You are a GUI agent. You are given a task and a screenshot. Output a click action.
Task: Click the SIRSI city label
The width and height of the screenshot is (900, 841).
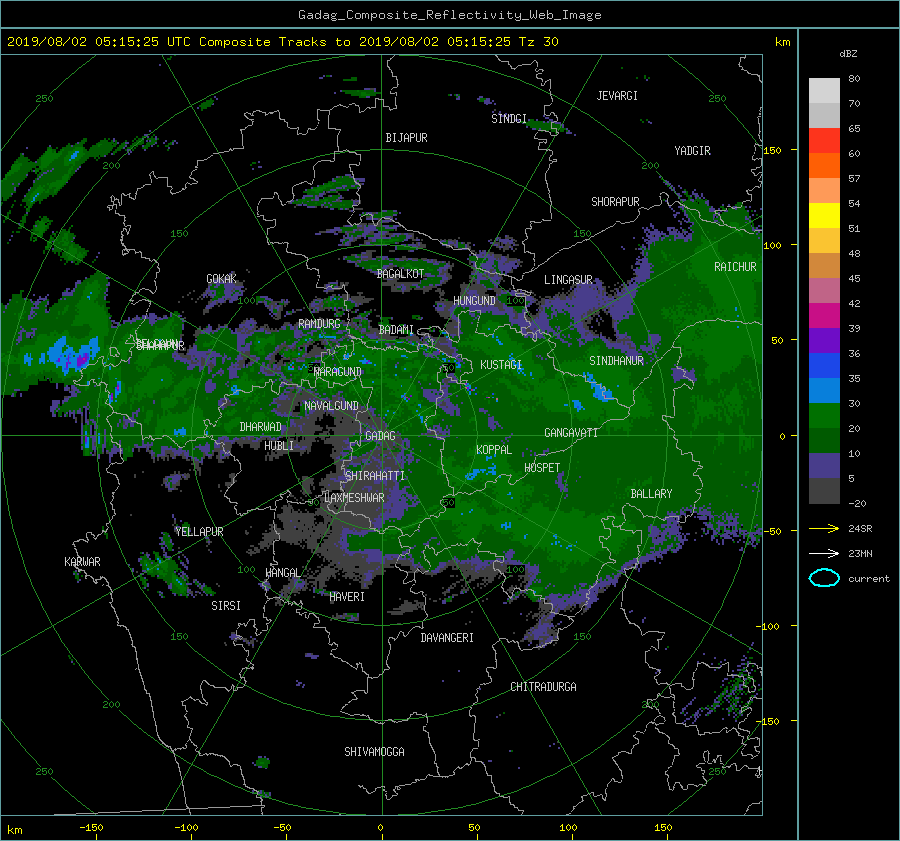pyautogui.click(x=226, y=606)
